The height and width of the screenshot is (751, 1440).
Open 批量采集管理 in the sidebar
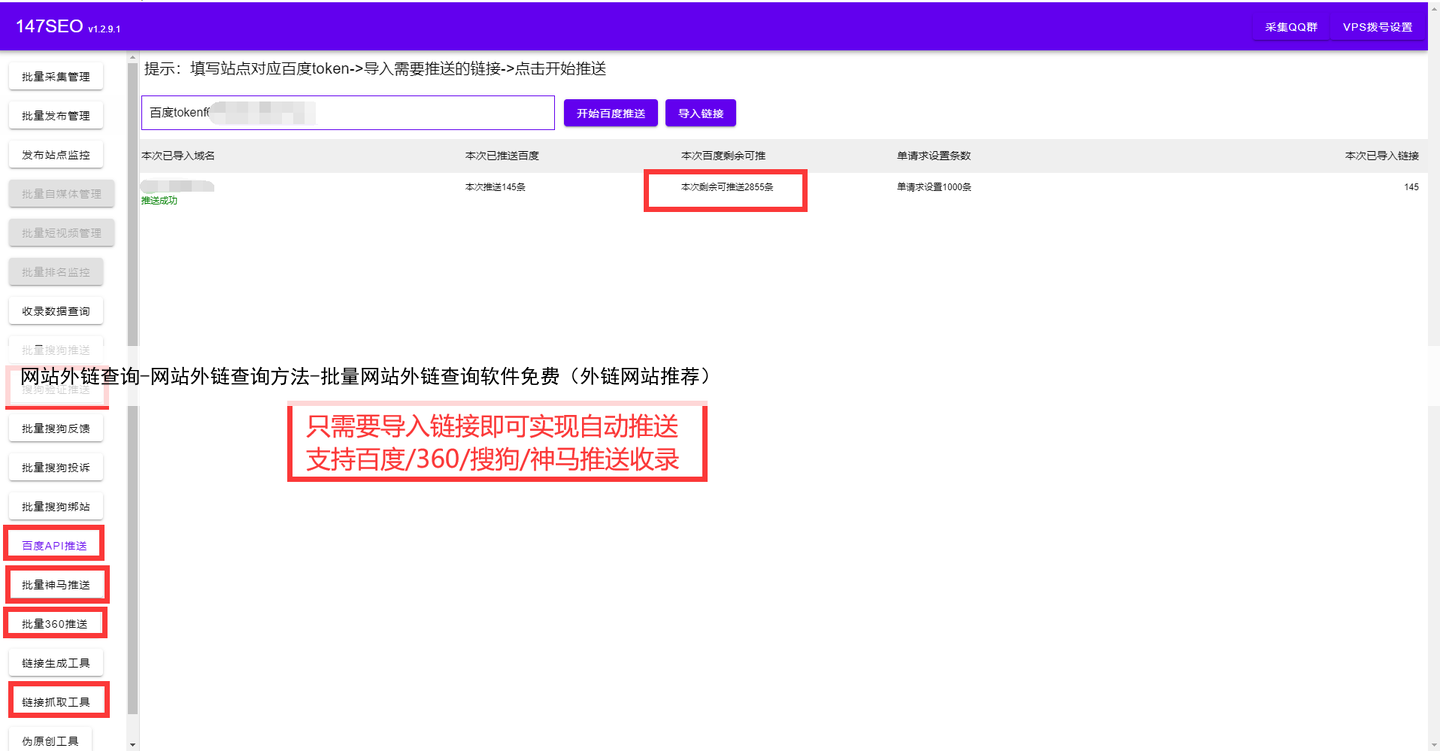pyautogui.click(x=56, y=77)
